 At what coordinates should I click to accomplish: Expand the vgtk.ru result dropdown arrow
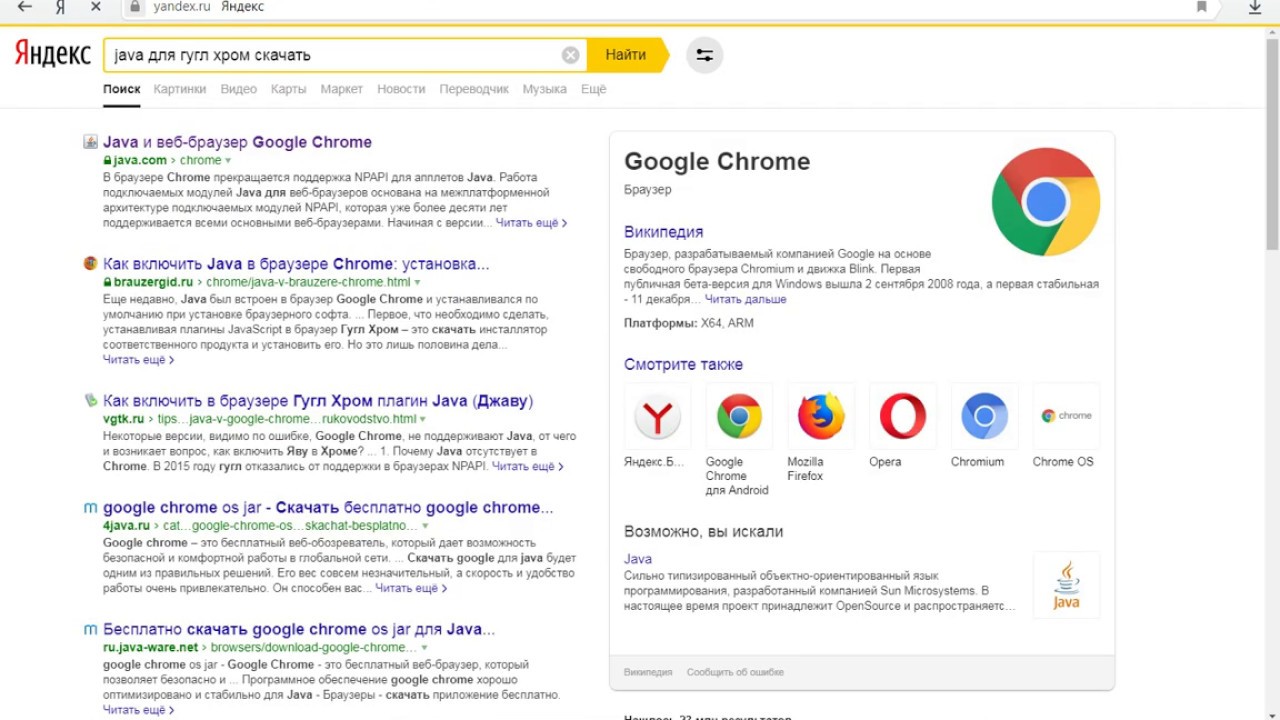[x=423, y=419]
